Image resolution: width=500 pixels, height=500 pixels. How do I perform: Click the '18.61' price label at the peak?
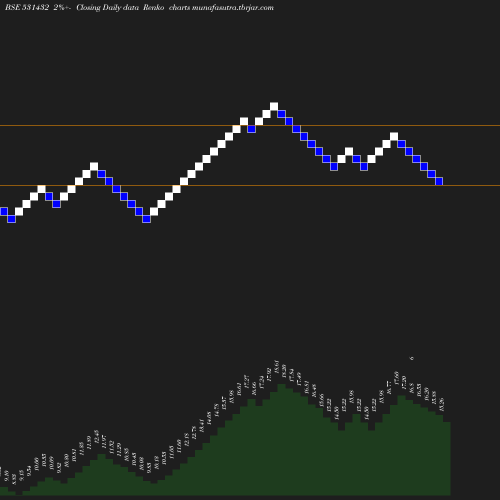point(276,366)
